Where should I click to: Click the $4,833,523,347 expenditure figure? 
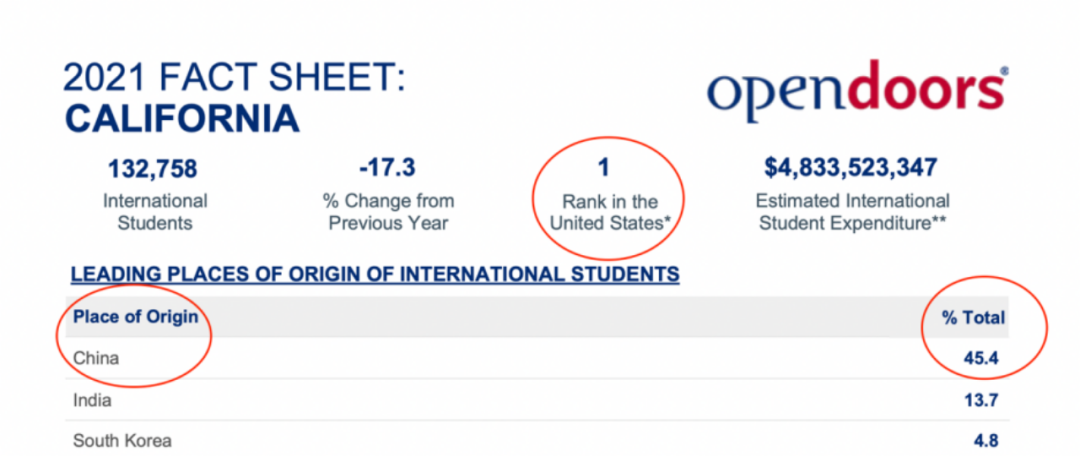pos(851,167)
